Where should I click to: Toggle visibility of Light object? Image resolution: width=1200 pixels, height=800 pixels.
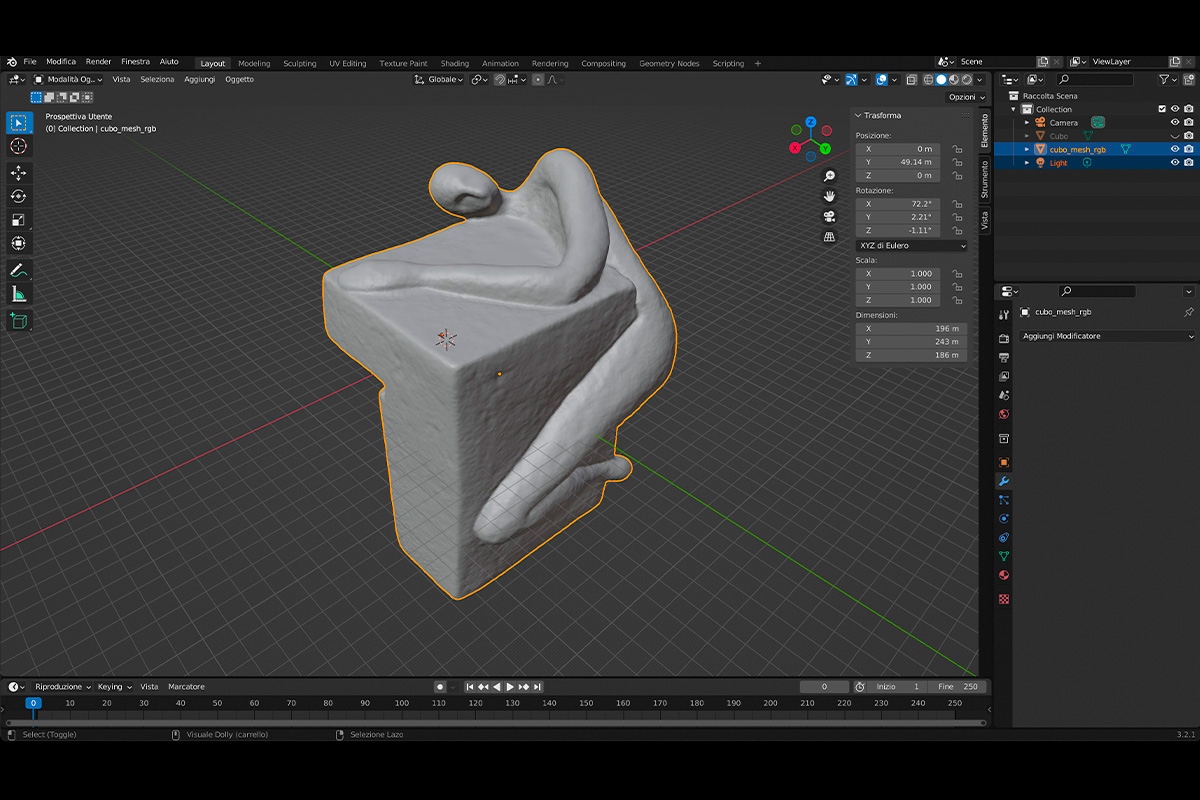pos(1175,162)
